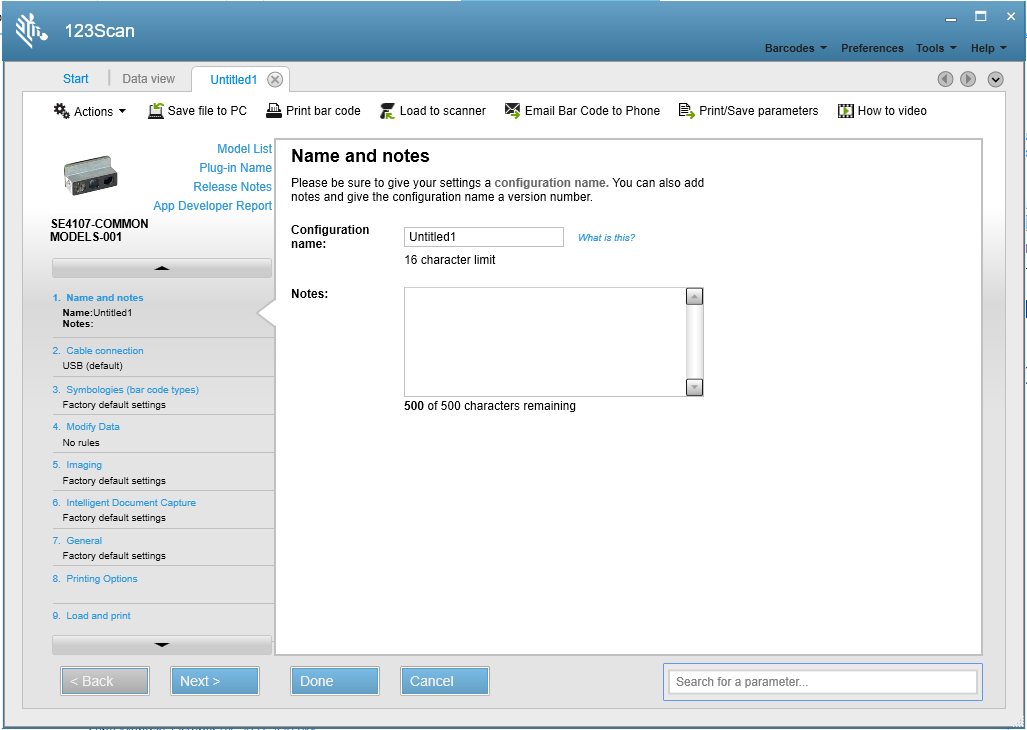
Task: Click the Email Bar Code to Phone icon
Action: point(512,111)
